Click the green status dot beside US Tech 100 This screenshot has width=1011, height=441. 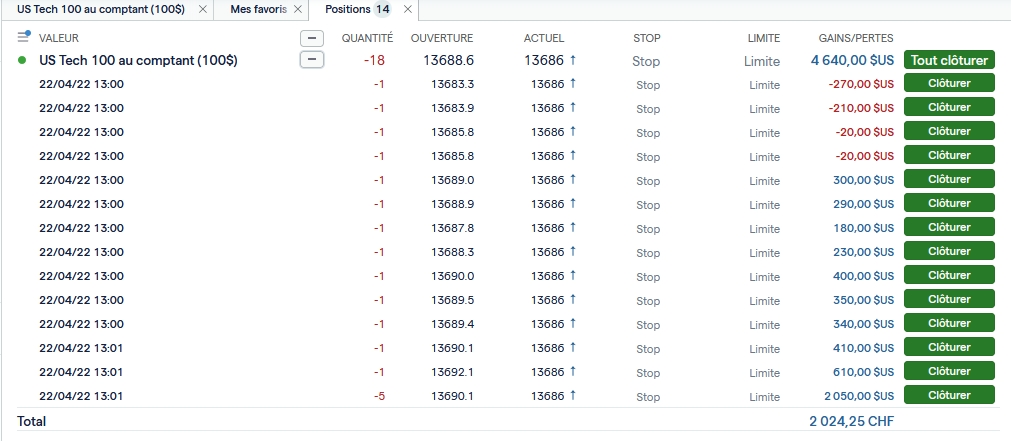tap(22, 61)
